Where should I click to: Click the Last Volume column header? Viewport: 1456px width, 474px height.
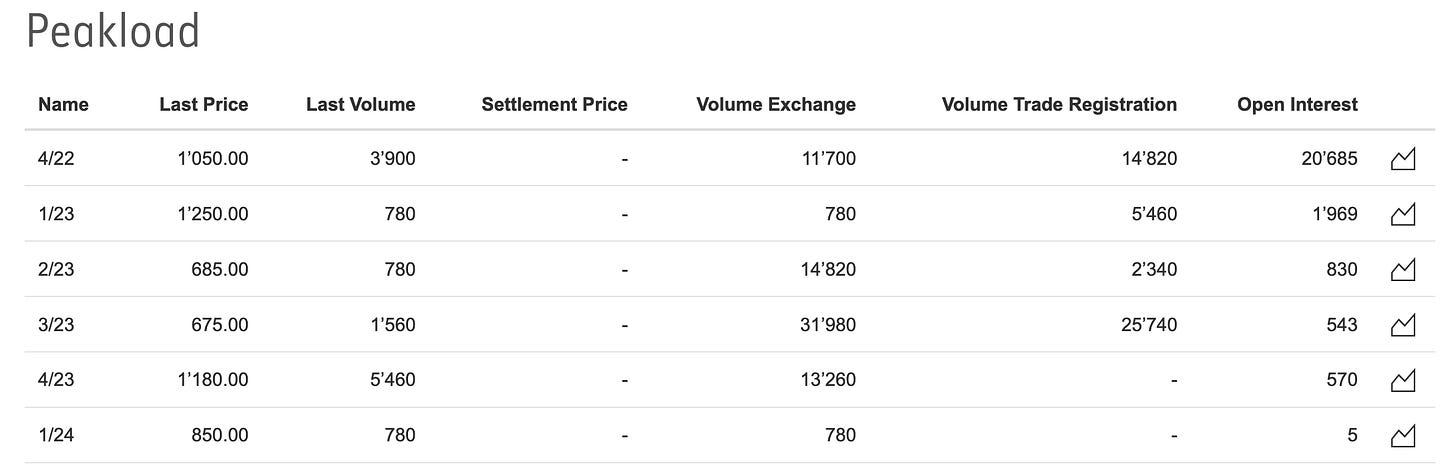[360, 104]
